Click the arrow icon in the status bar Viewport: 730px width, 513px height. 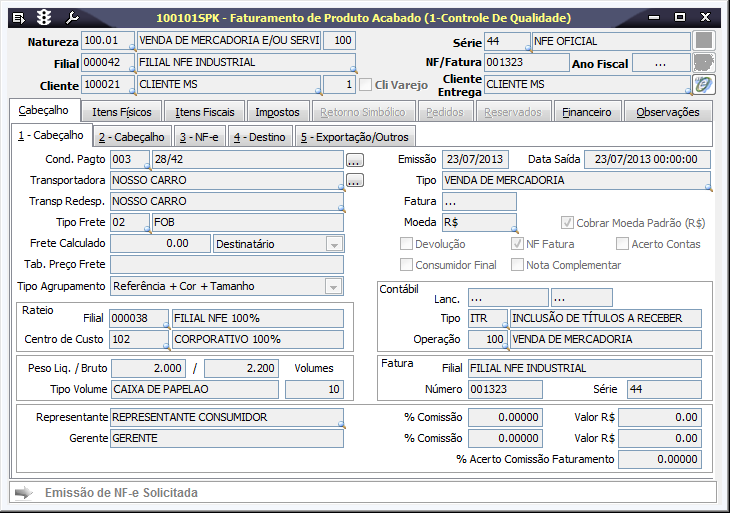click(x=23, y=493)
